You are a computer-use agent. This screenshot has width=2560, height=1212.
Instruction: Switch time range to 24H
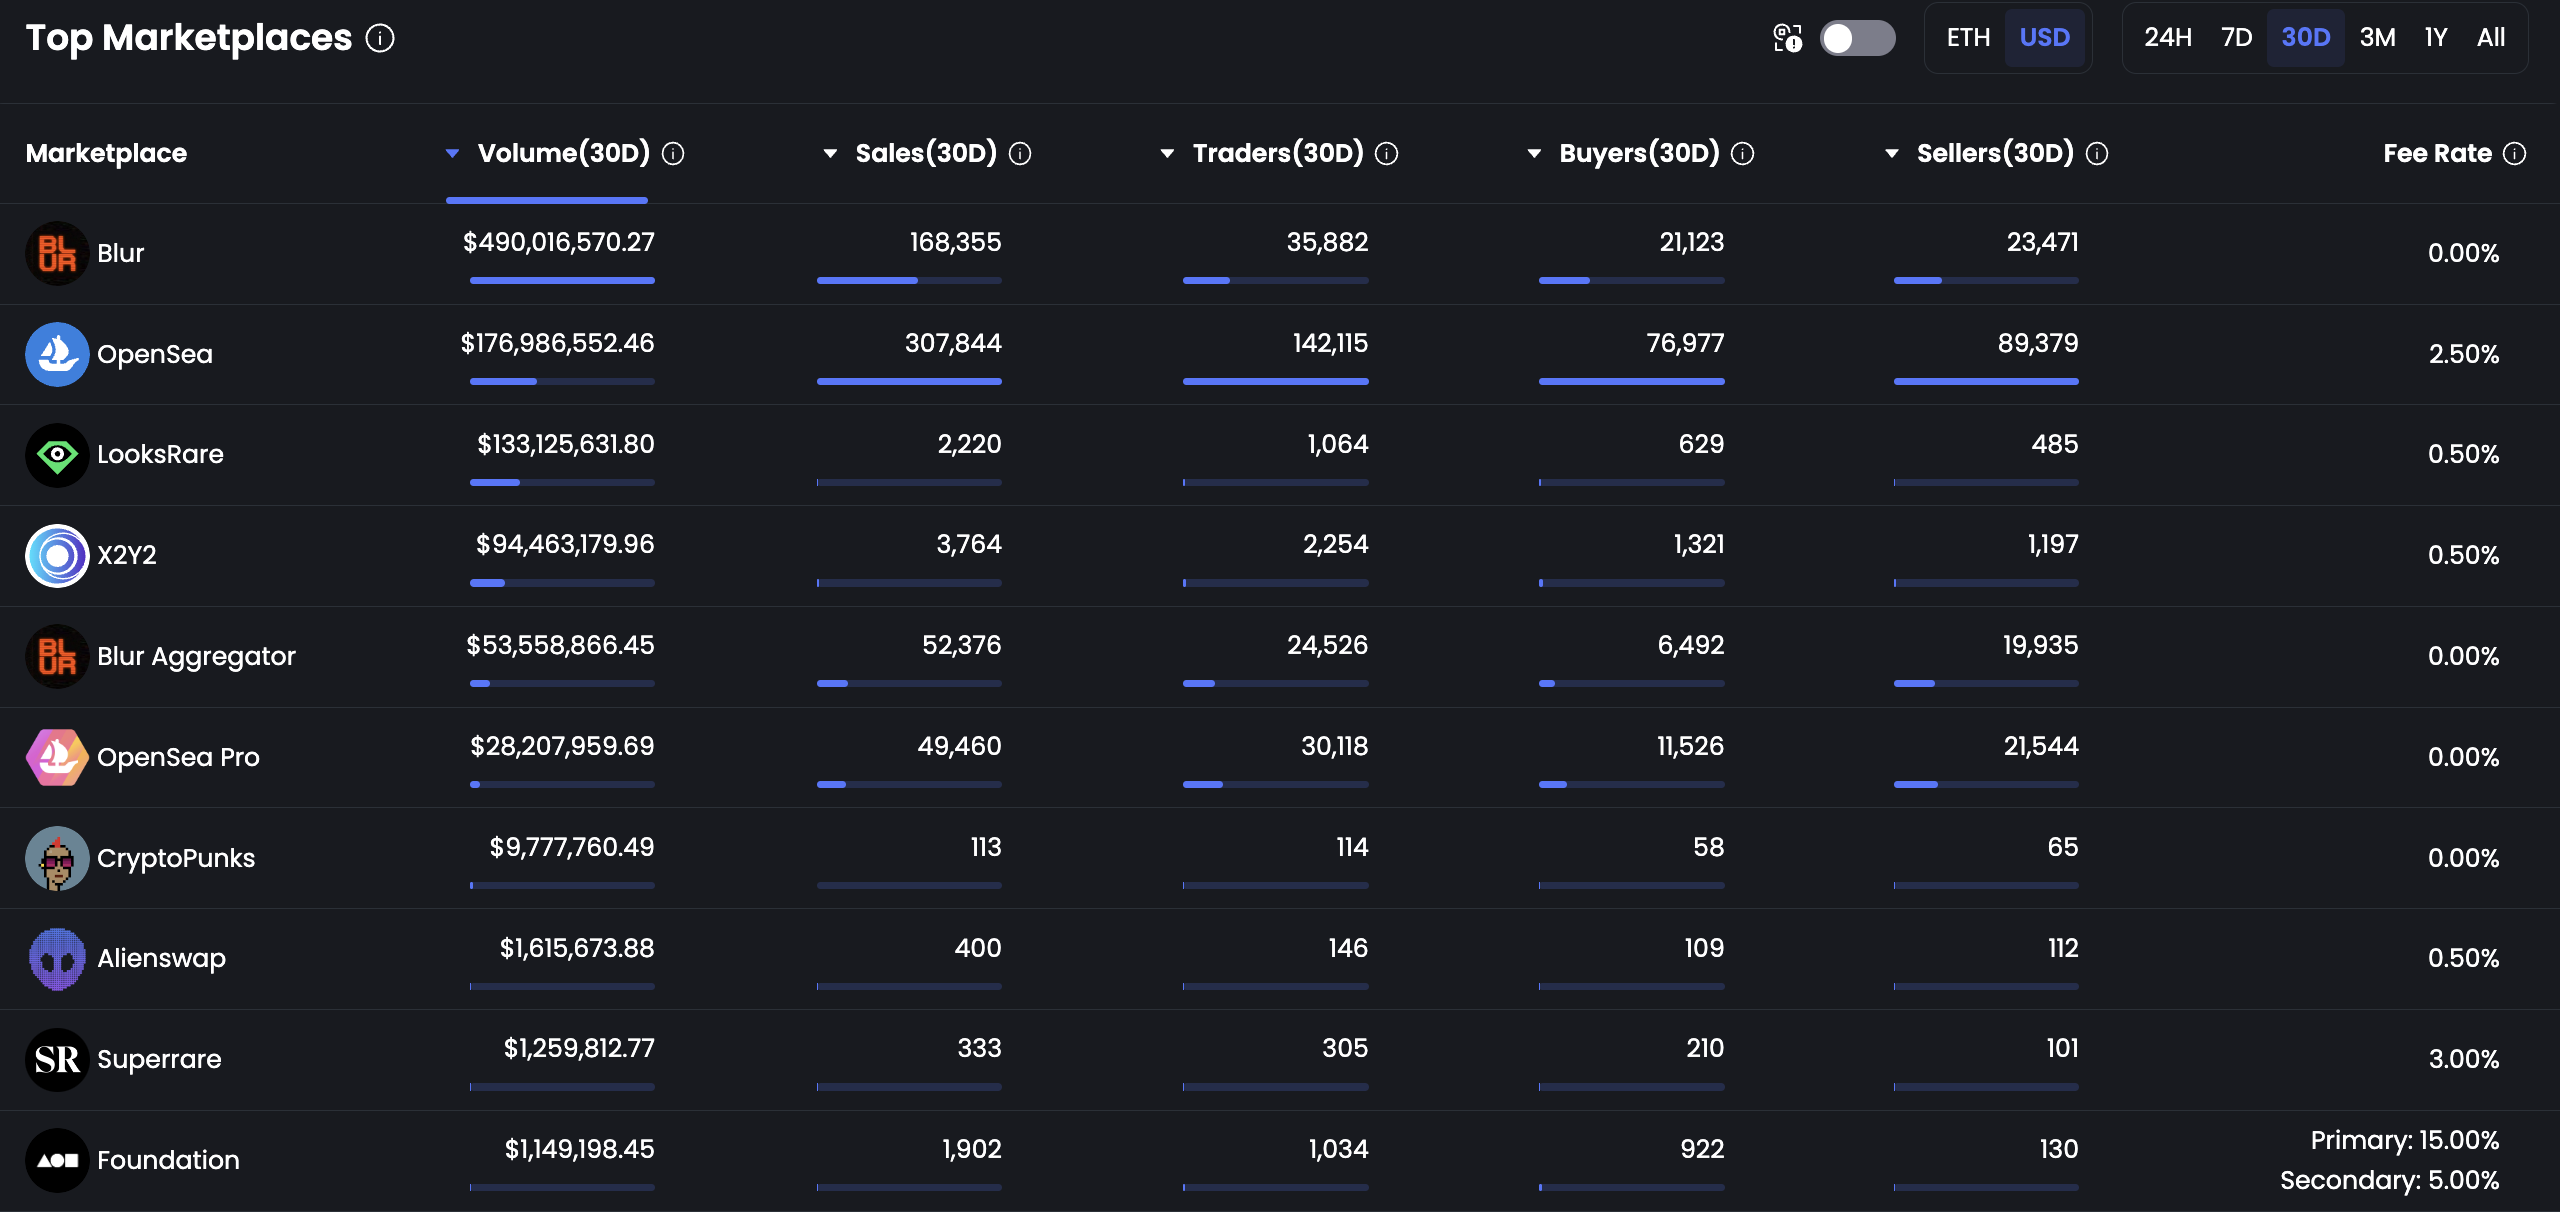[2167, 38]
